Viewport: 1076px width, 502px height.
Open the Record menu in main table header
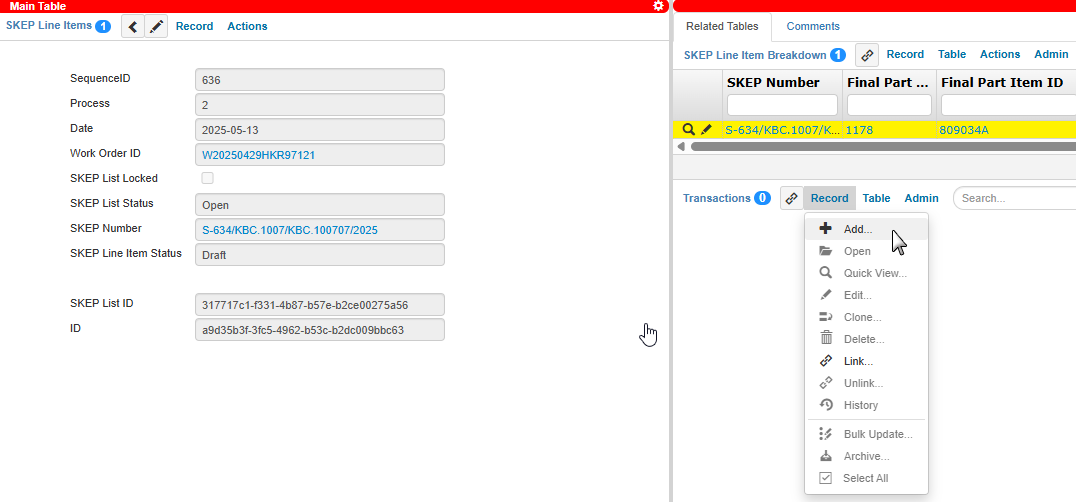point(194,27)
